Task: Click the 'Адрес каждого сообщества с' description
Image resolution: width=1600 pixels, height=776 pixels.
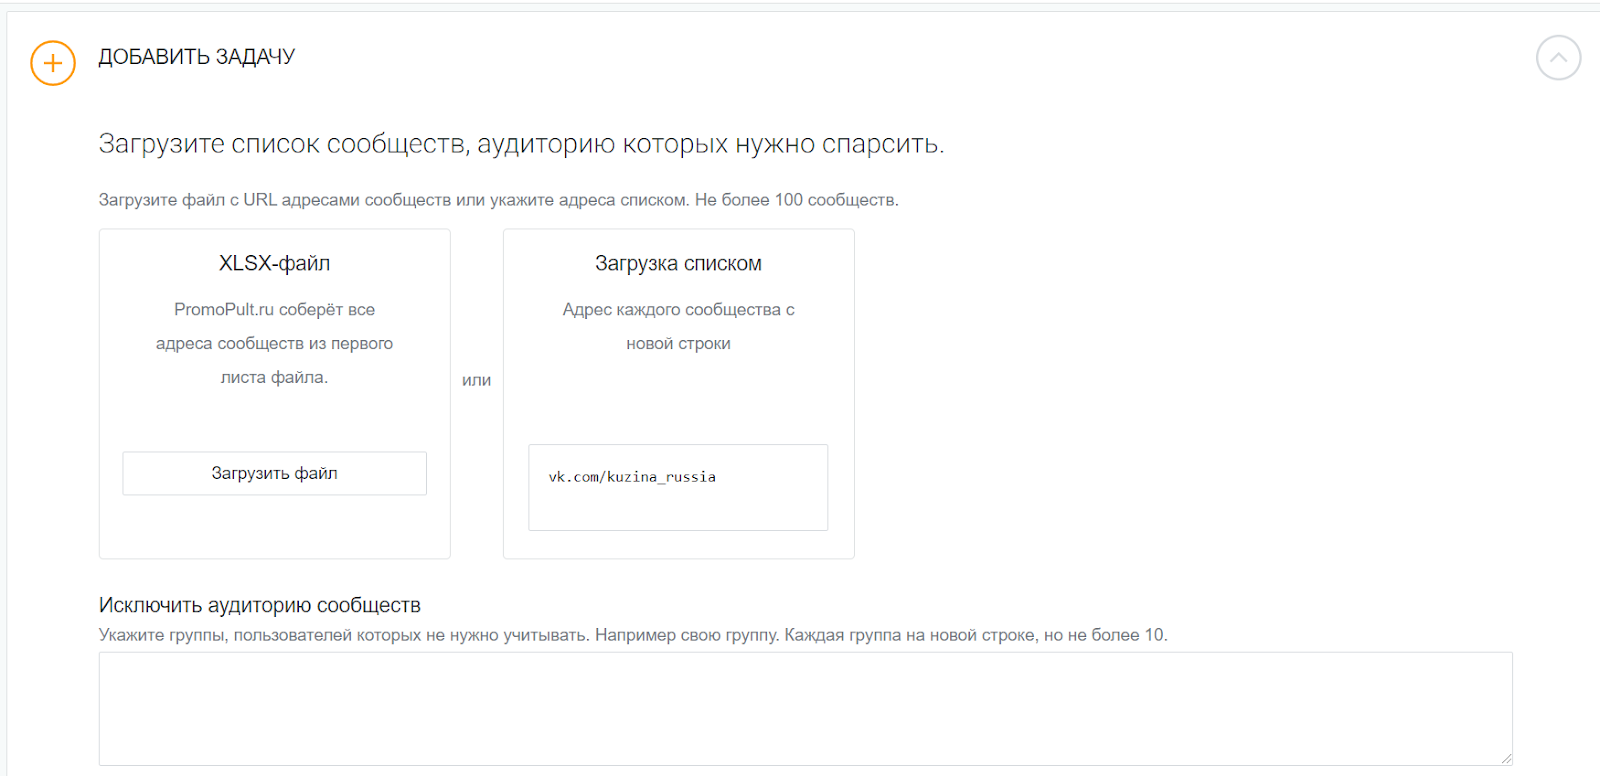Action: point(678,310)
